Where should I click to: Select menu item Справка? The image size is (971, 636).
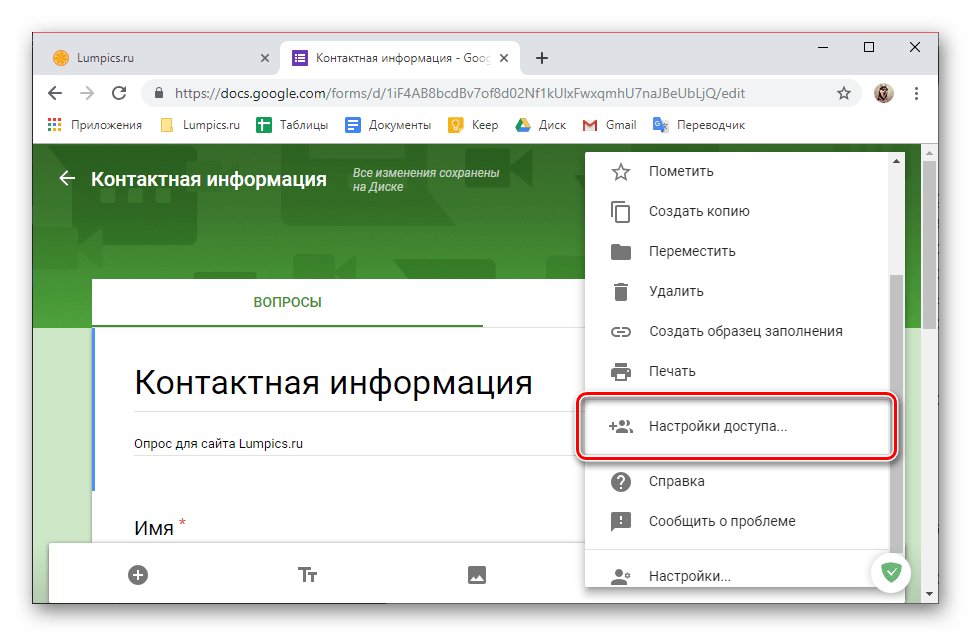pyautogui.click(x=737, y=481)
